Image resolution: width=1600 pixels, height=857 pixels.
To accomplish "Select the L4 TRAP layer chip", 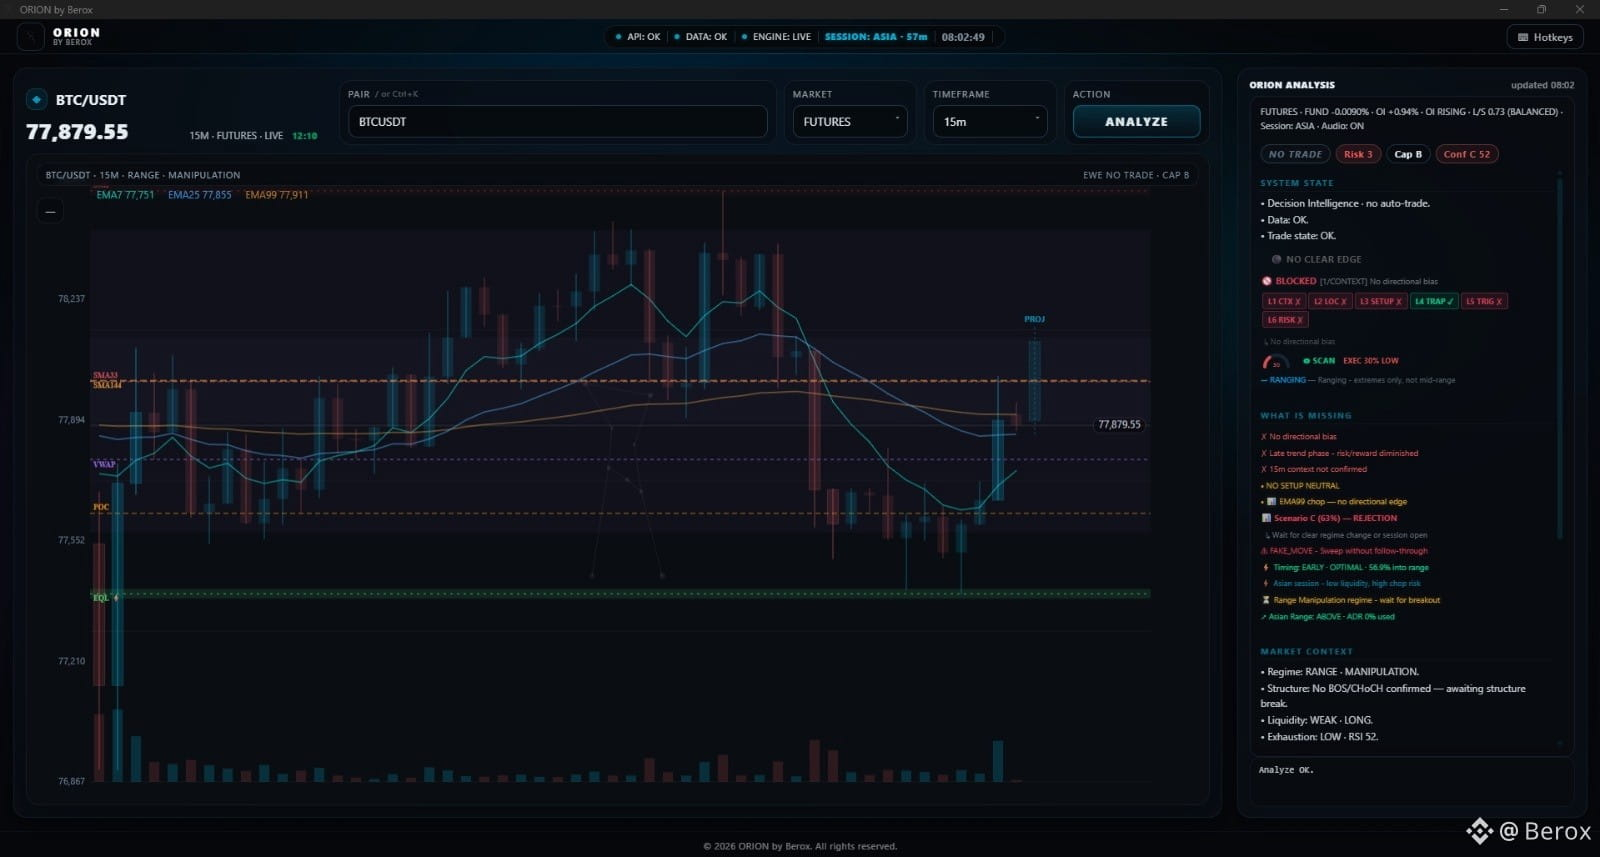I will click(x=1434, y=301).
